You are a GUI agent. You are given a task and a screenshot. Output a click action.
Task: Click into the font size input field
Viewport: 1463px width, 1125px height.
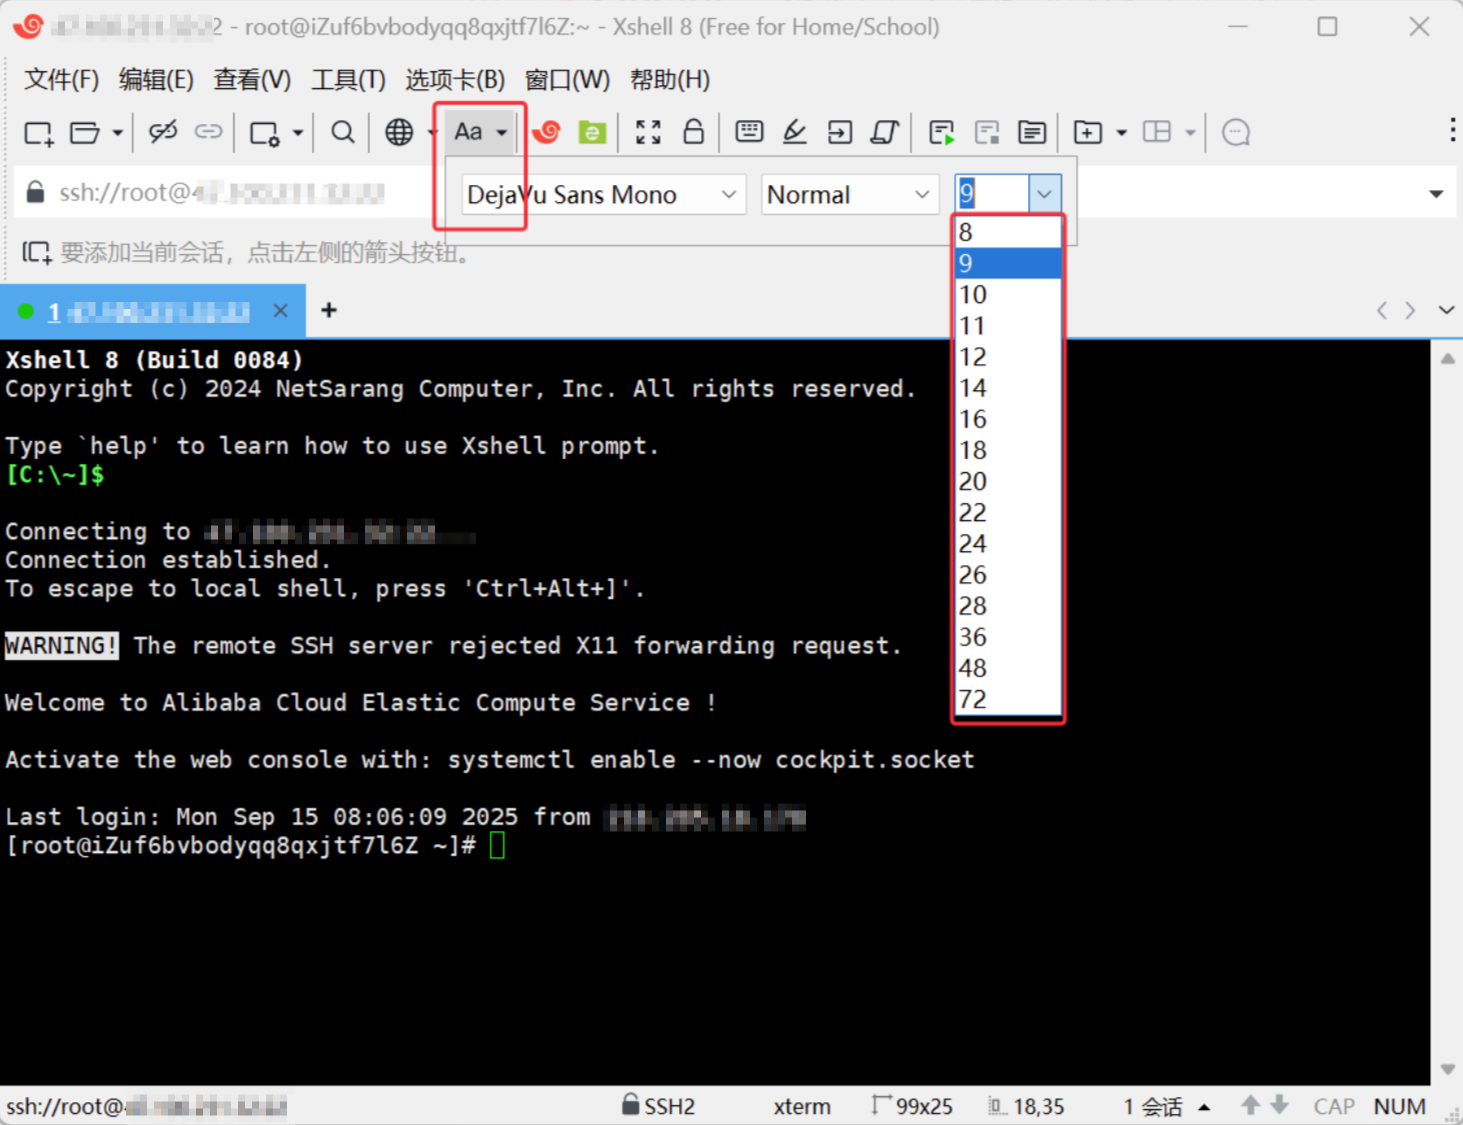coord(992,194)
